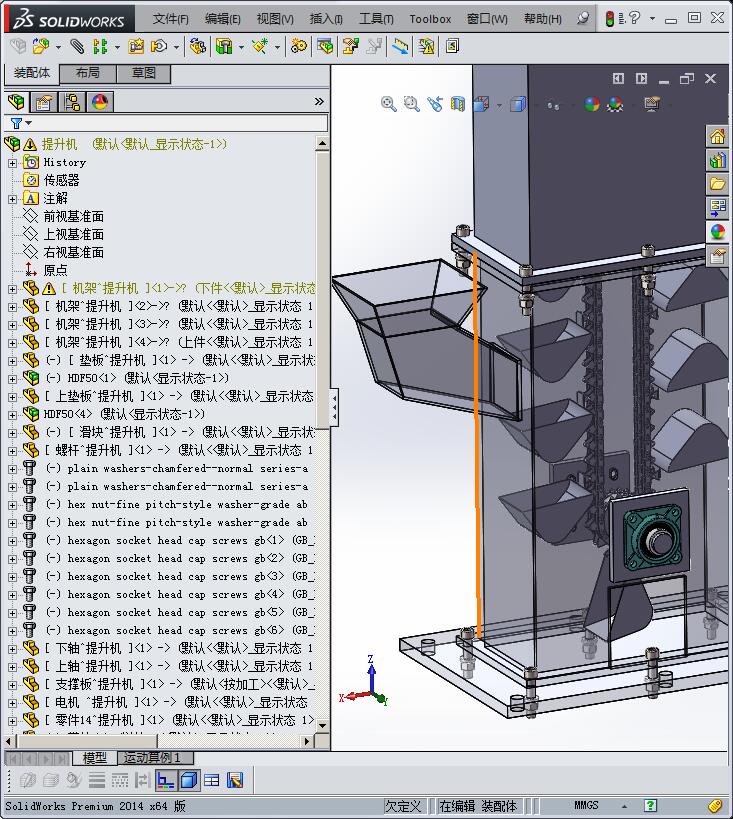Click the SolidWorks Resources home icon
Screen dimensions: 733x819
click(x=718, y=137)
